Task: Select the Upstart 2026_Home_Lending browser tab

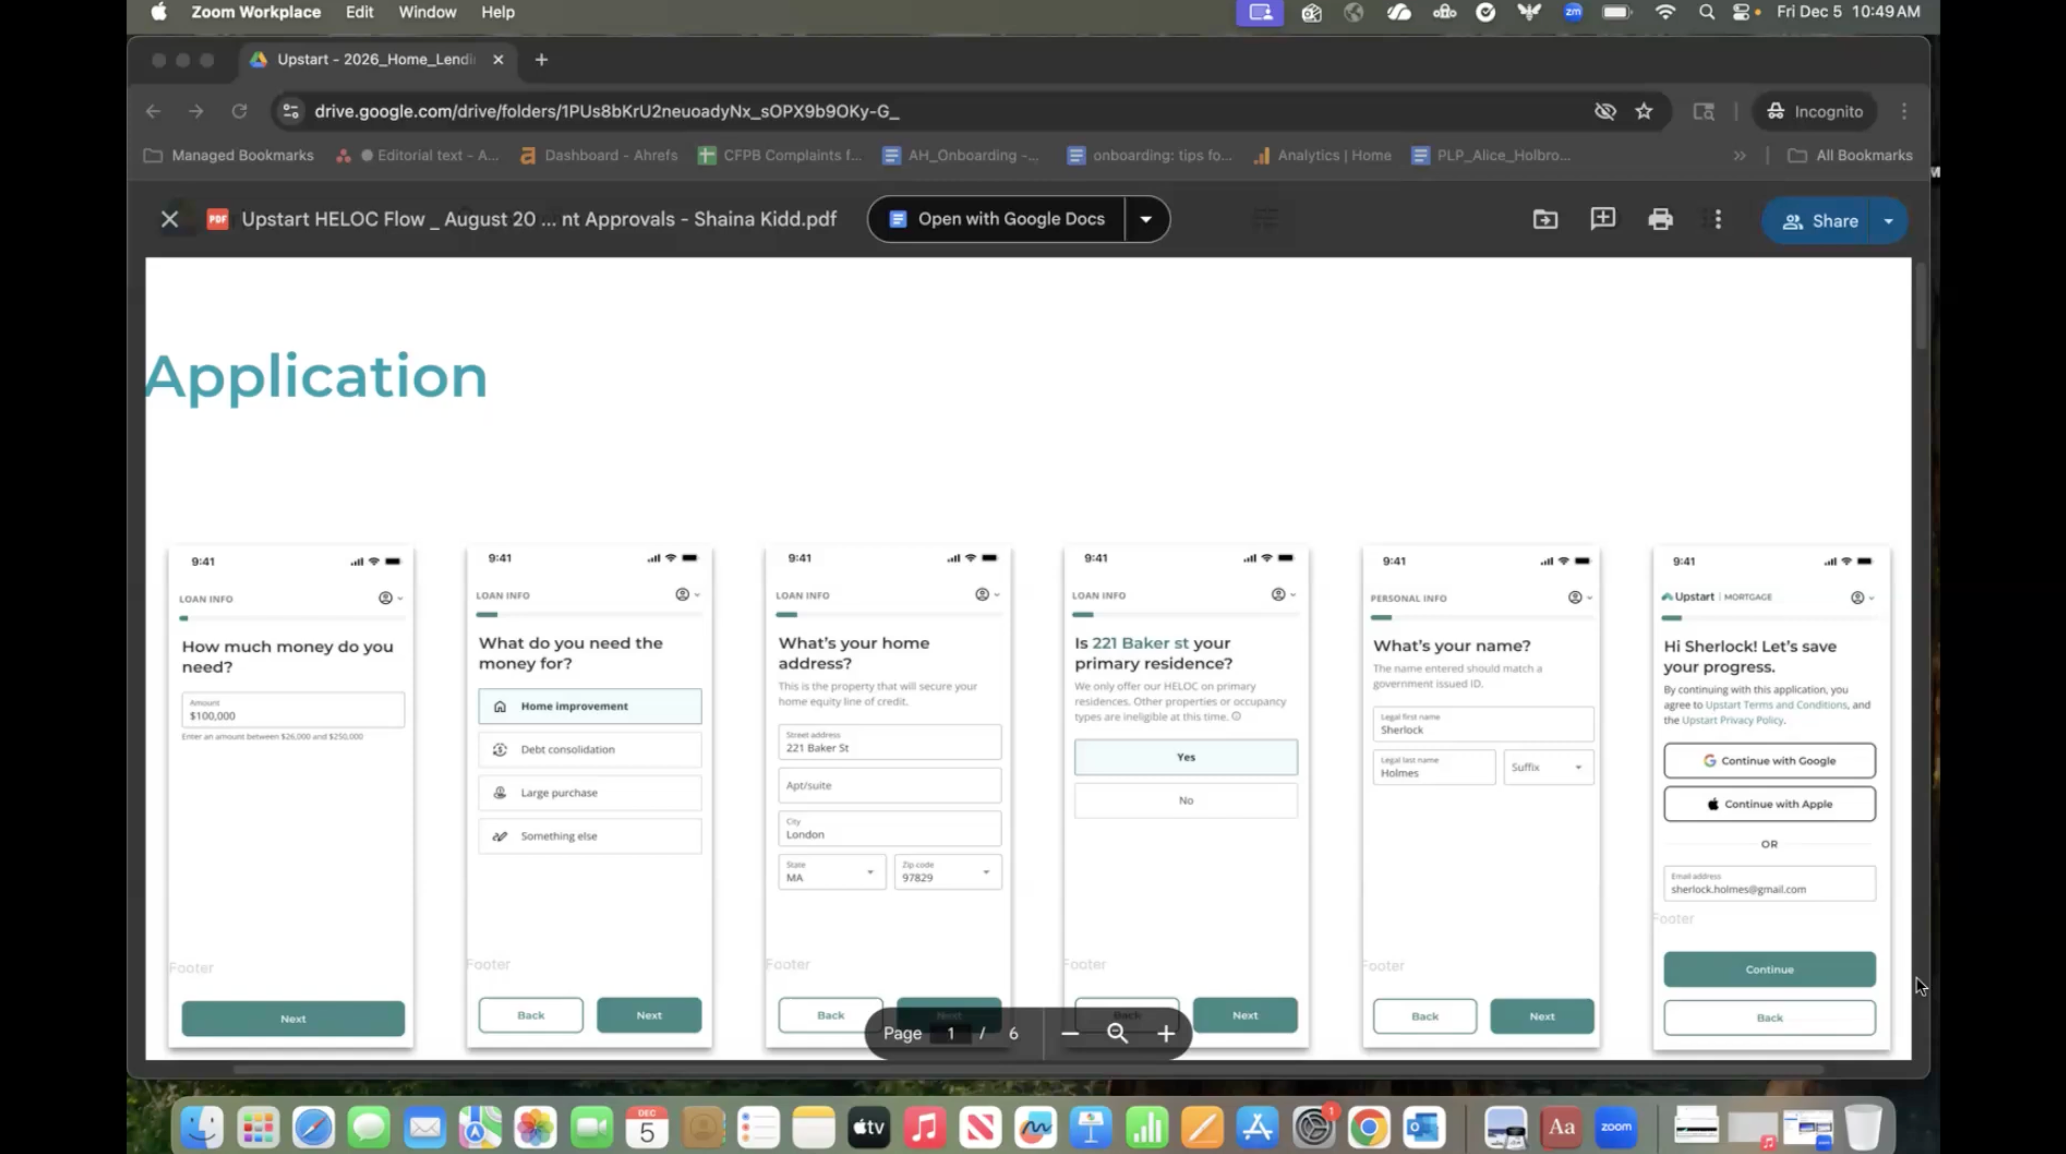Action: (370, 59)
